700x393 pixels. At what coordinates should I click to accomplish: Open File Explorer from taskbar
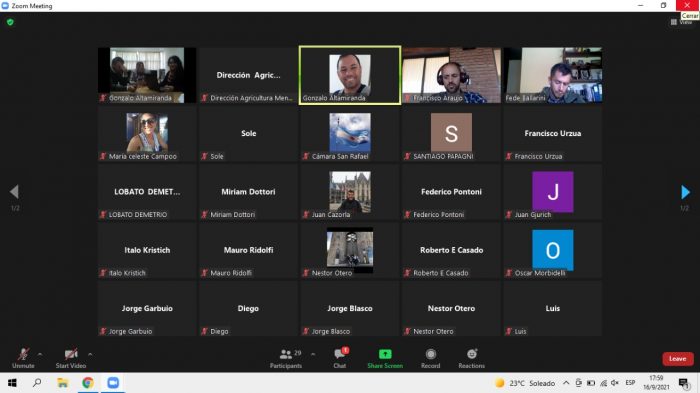click(x=62, y=383)
